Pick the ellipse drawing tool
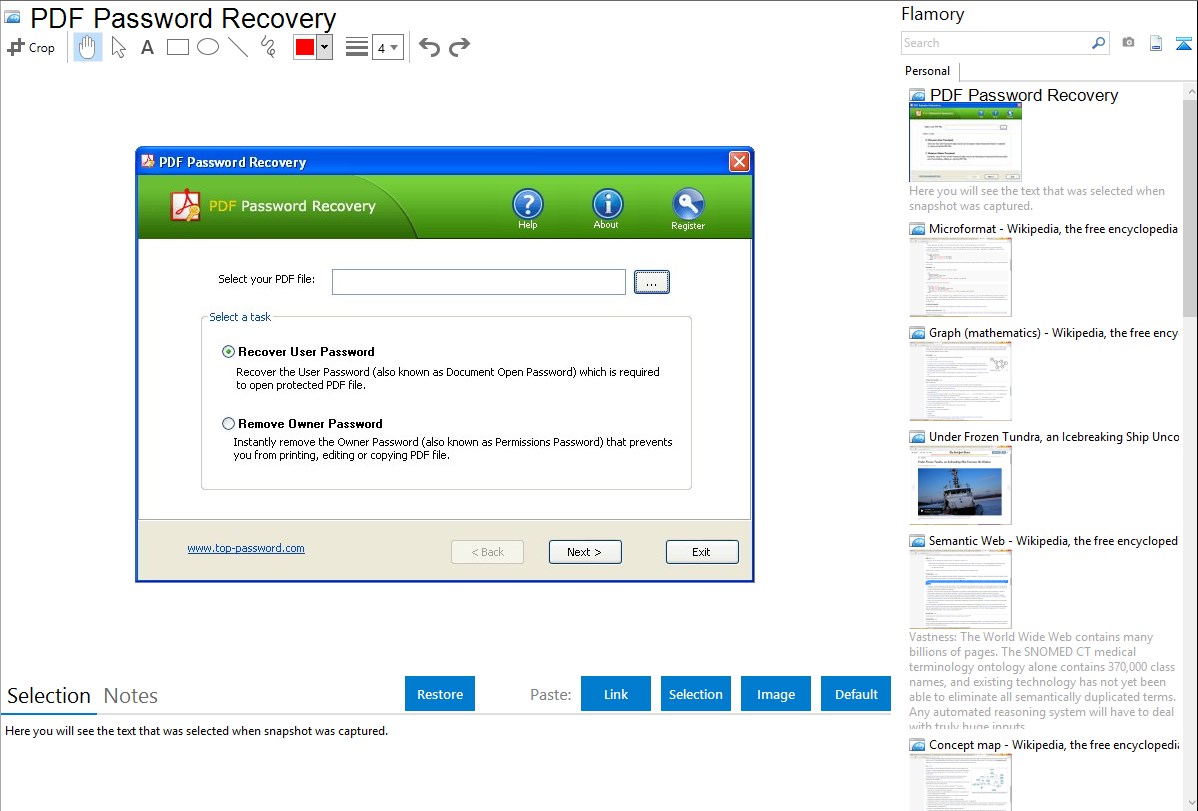Screen dimensions: 1198x811 [x=208, y=47]
